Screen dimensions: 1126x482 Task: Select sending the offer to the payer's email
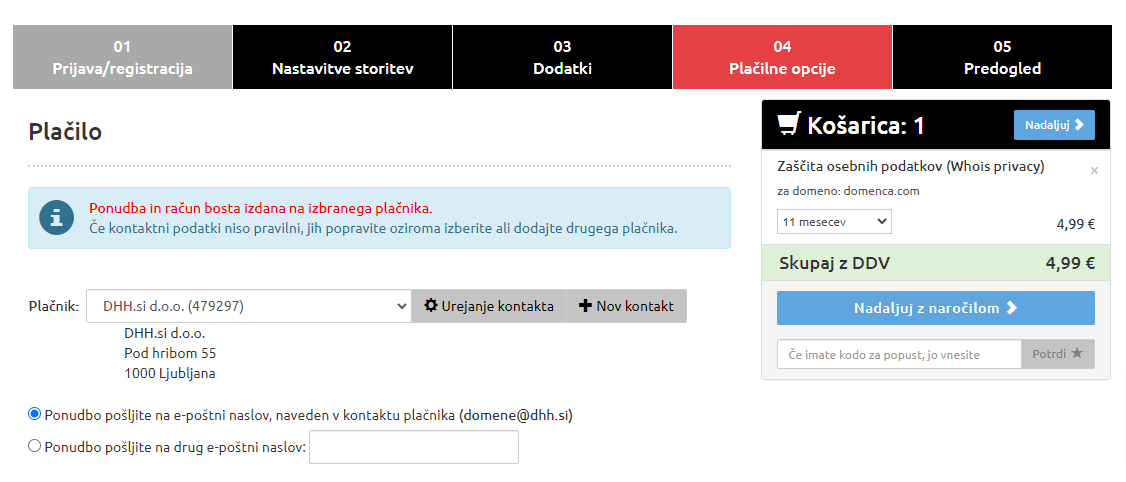coord(34,414)
